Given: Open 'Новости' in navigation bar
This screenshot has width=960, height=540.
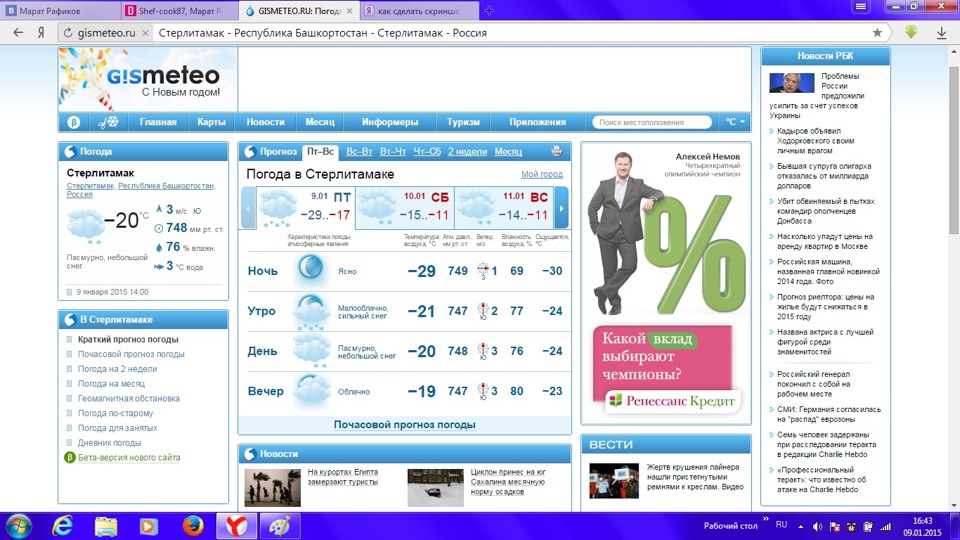Looking at the screenshot, I should [265, 122].
